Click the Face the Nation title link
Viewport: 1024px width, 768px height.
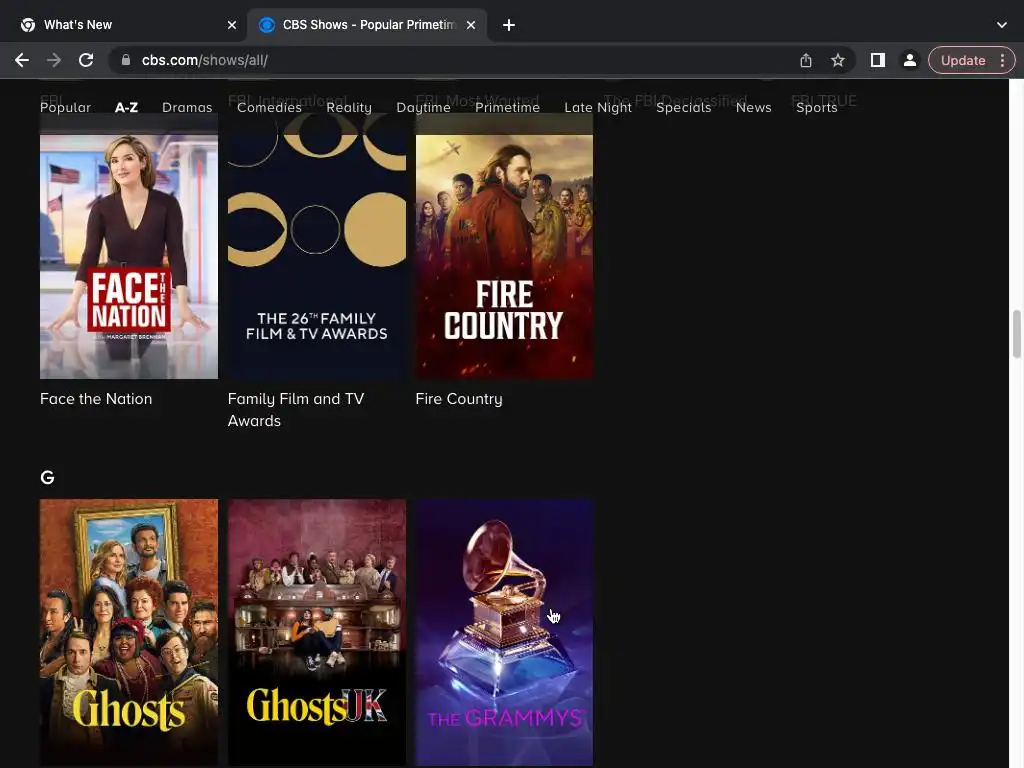point(96,399)
